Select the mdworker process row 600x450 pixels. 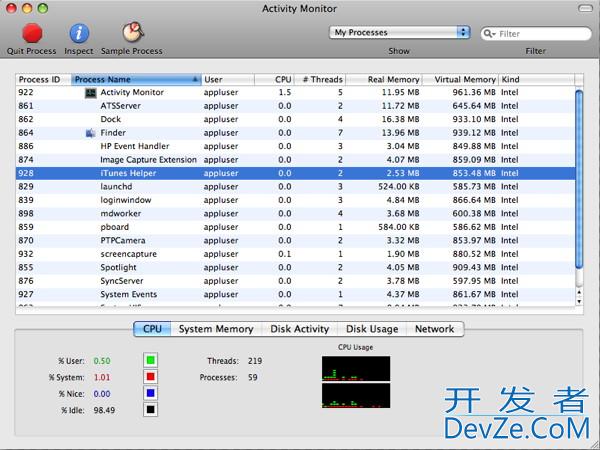point(295,214)
